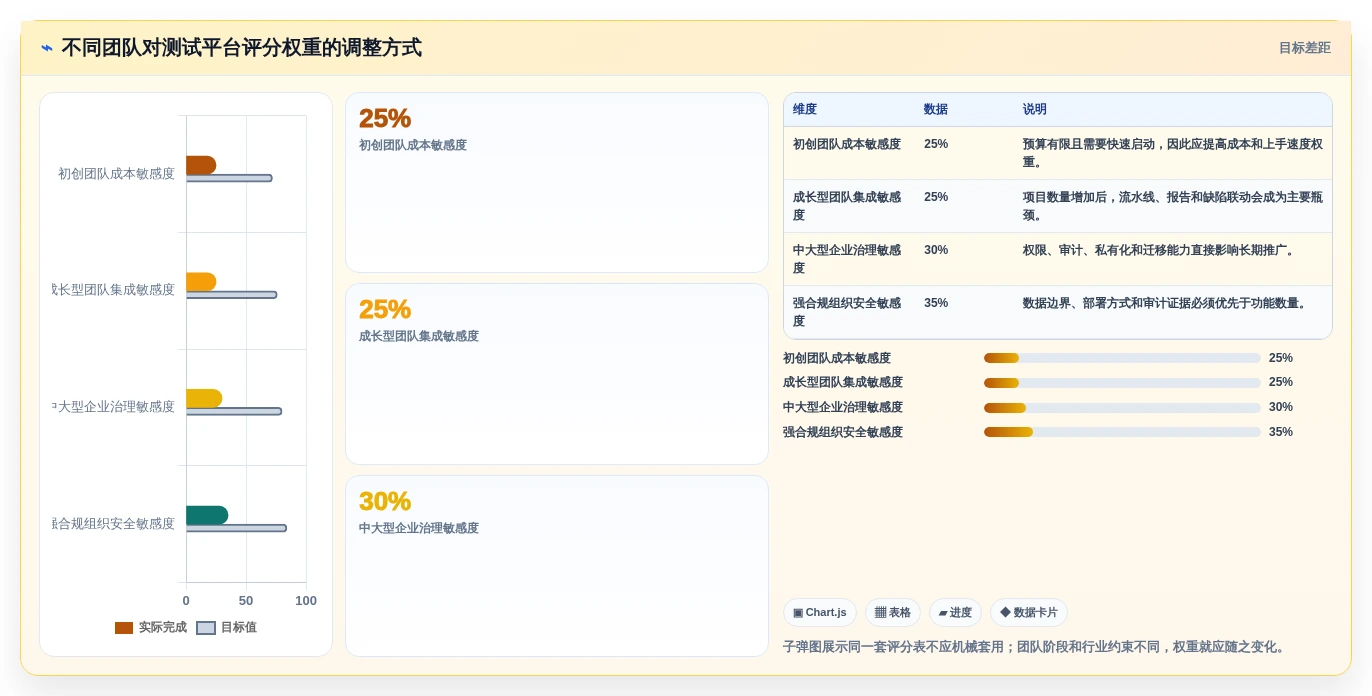
Task: Click the 成长型团队集成敏感度 progress bar
Action: click(1122, 383)
